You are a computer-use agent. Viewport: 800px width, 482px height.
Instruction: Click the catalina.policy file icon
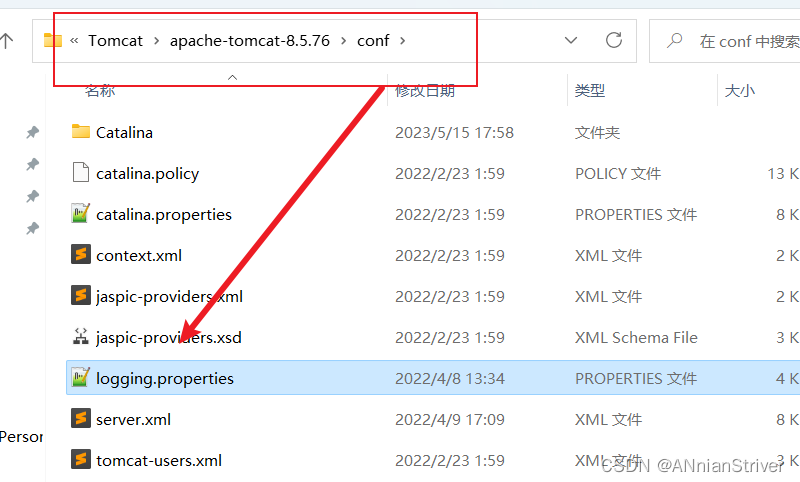[81, 172]
